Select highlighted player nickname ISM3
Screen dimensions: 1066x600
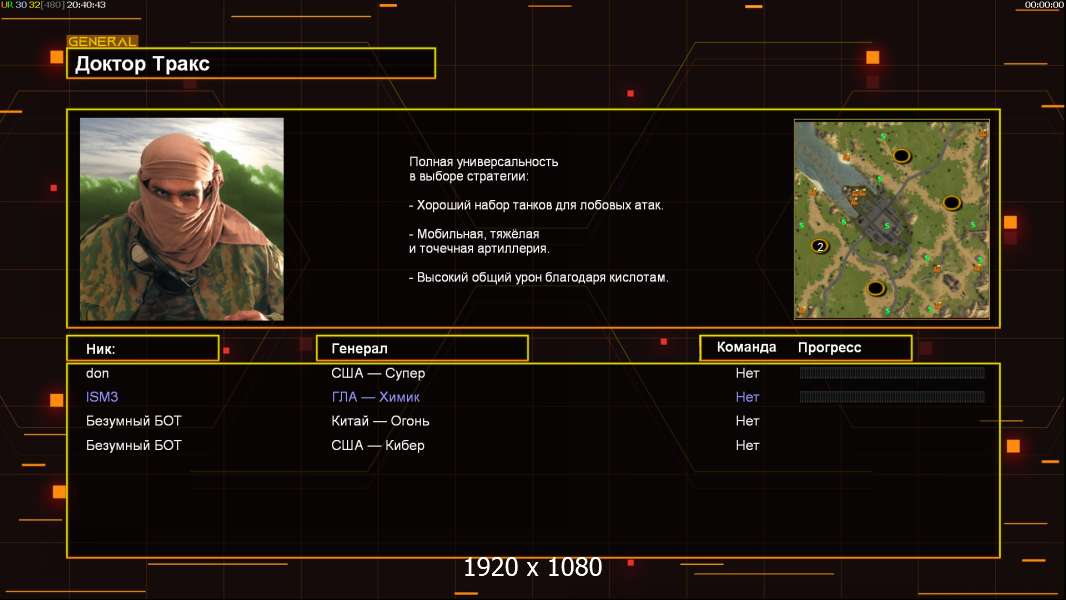(x=102, y=397)
